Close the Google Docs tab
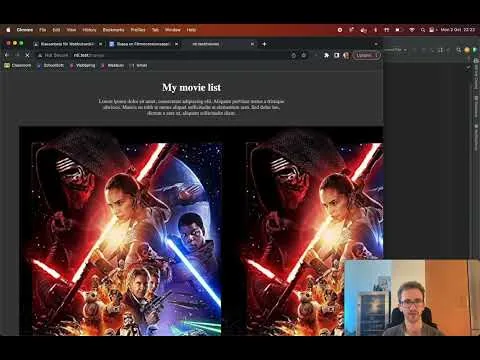Image resolution: width=480 pixels, height=360 pixels. (176, 44)
